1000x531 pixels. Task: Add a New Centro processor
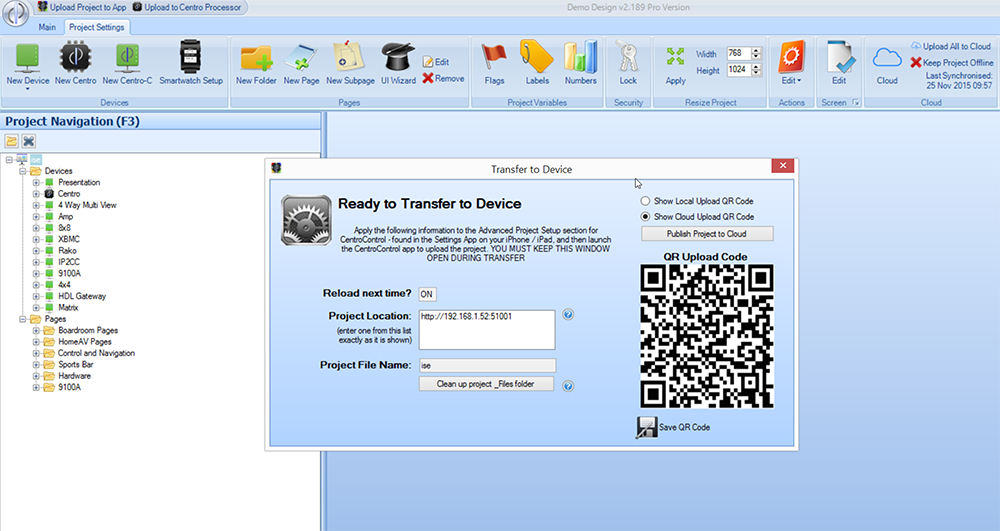[x=75, y=62]
